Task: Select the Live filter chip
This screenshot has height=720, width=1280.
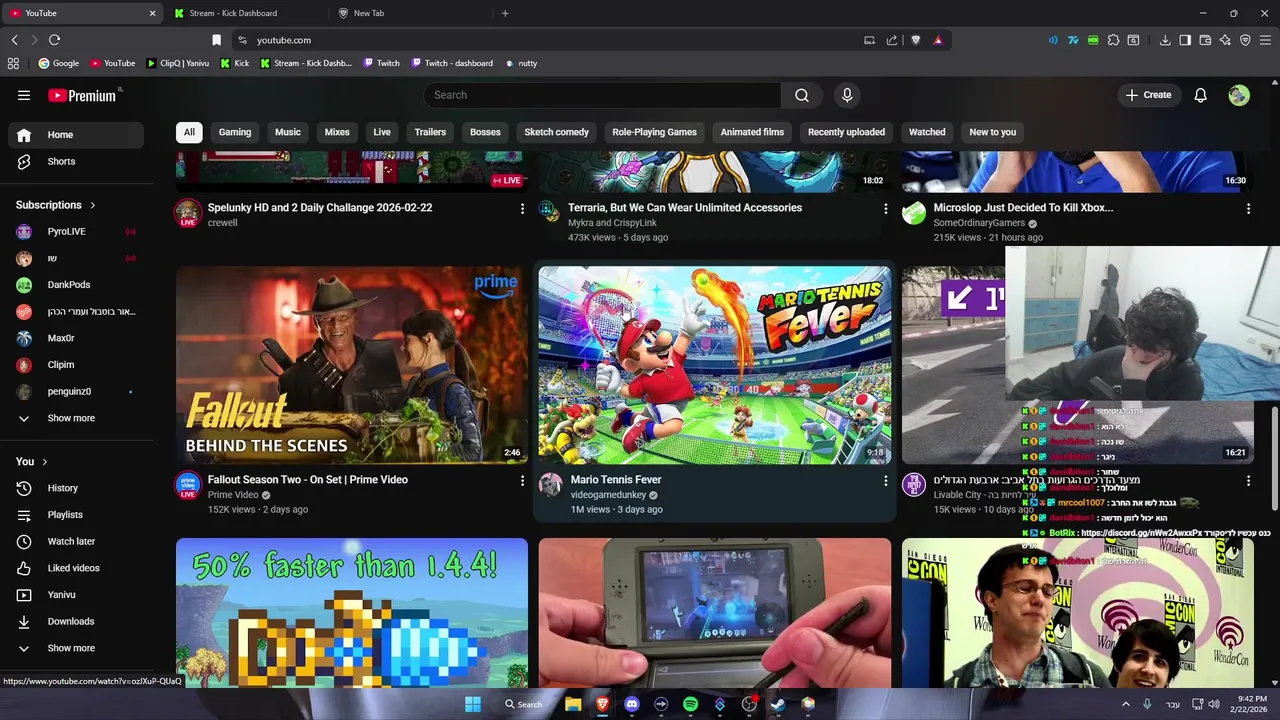Action: (x=382, y=132)
